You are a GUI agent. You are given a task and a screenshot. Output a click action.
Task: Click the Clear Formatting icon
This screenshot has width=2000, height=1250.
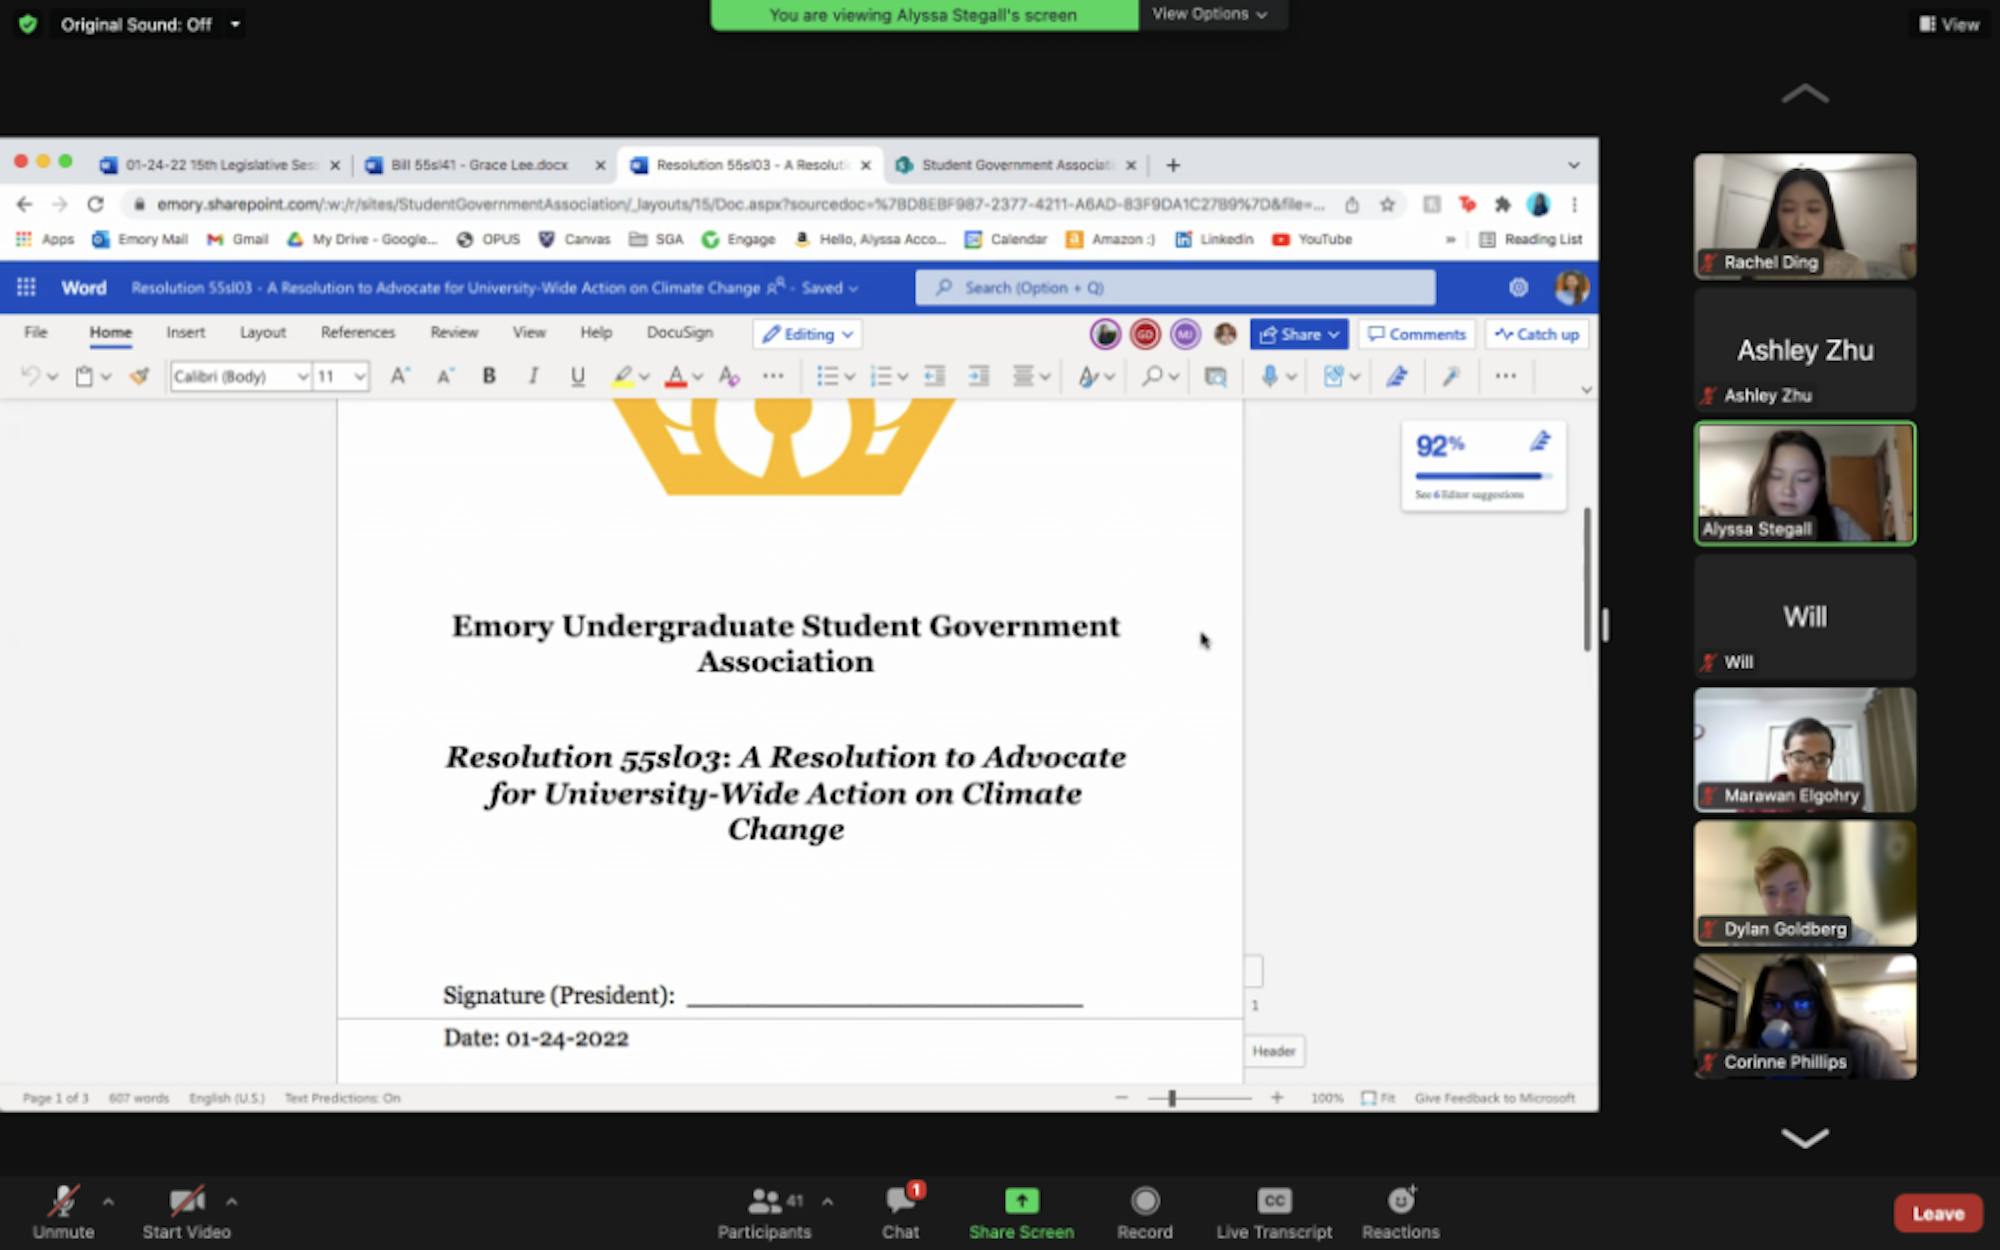click(x=729, y=376)
